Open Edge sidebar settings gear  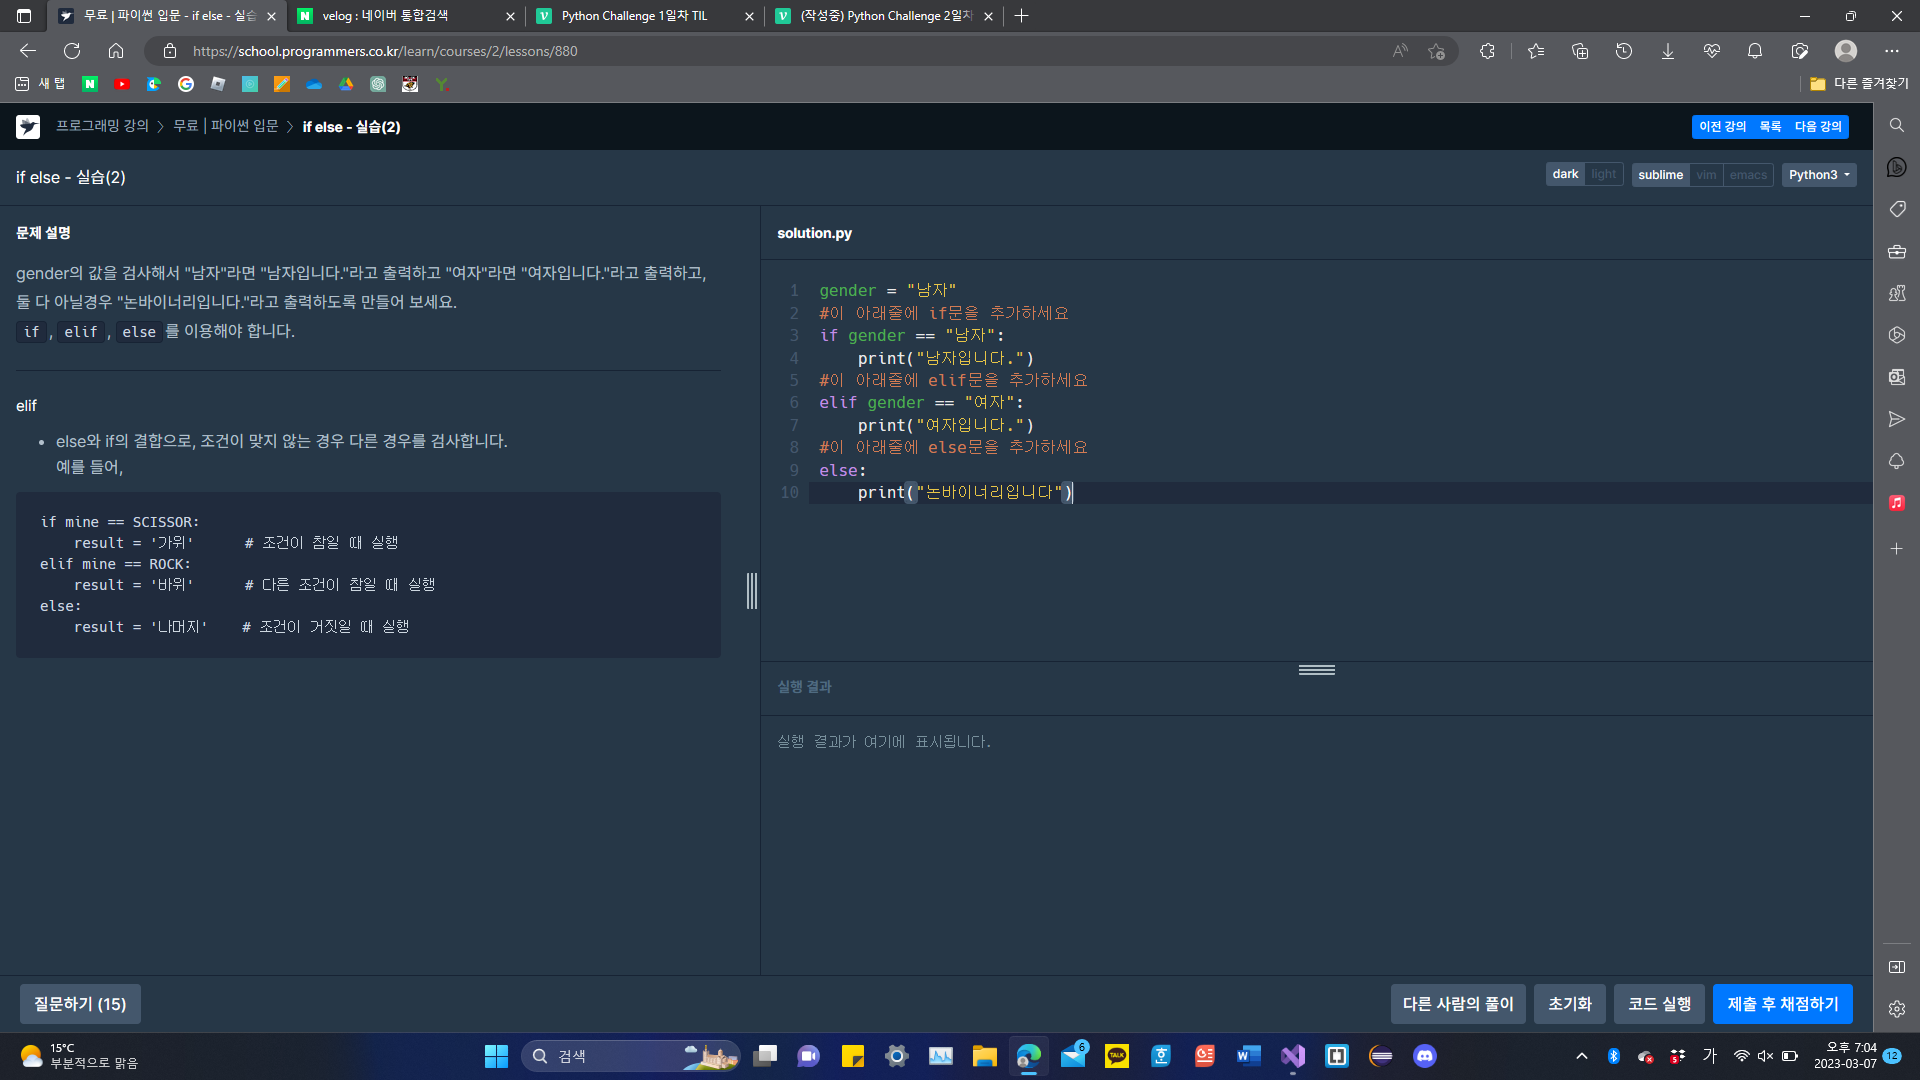click(1896, 1009)
